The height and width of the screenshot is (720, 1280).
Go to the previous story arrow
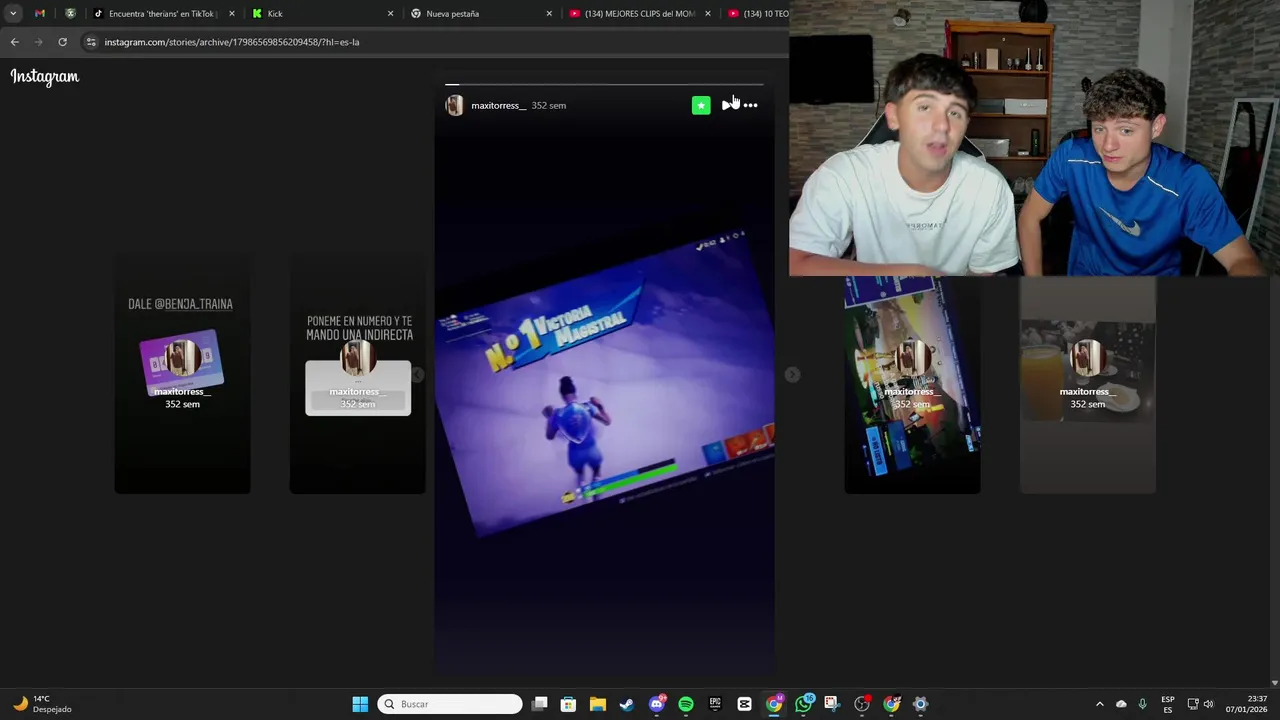click(417, 374)
